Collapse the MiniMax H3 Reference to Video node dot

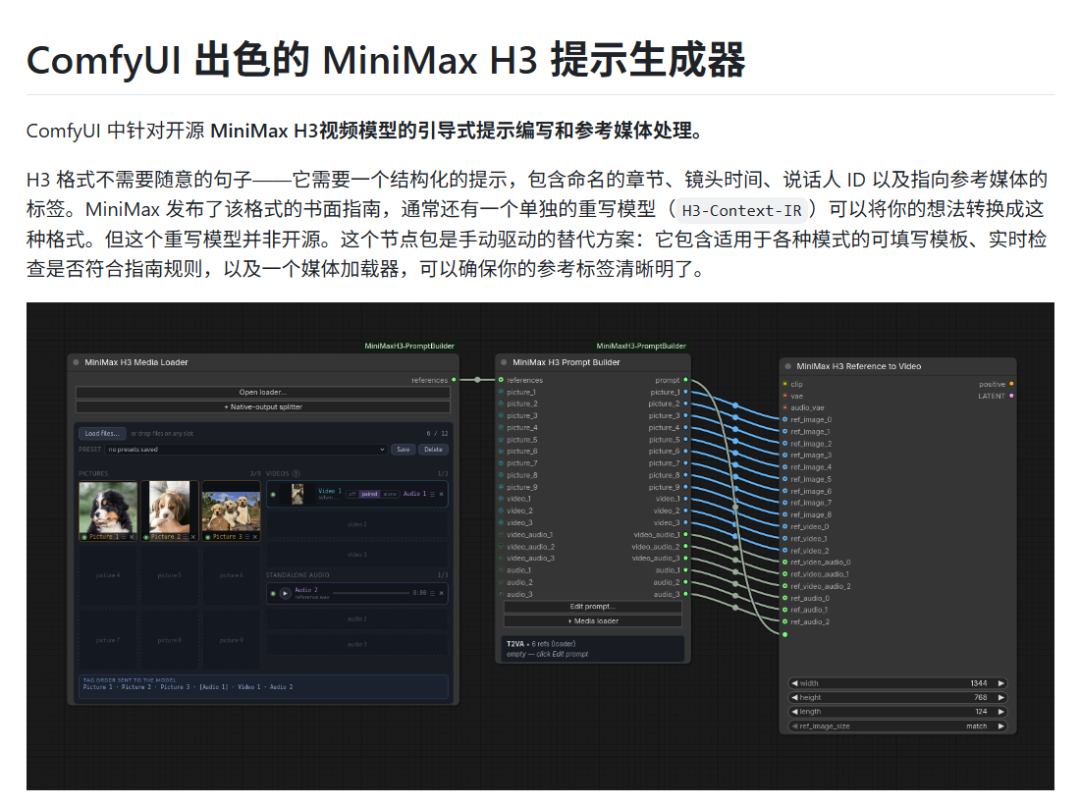[x=788, y=366]
